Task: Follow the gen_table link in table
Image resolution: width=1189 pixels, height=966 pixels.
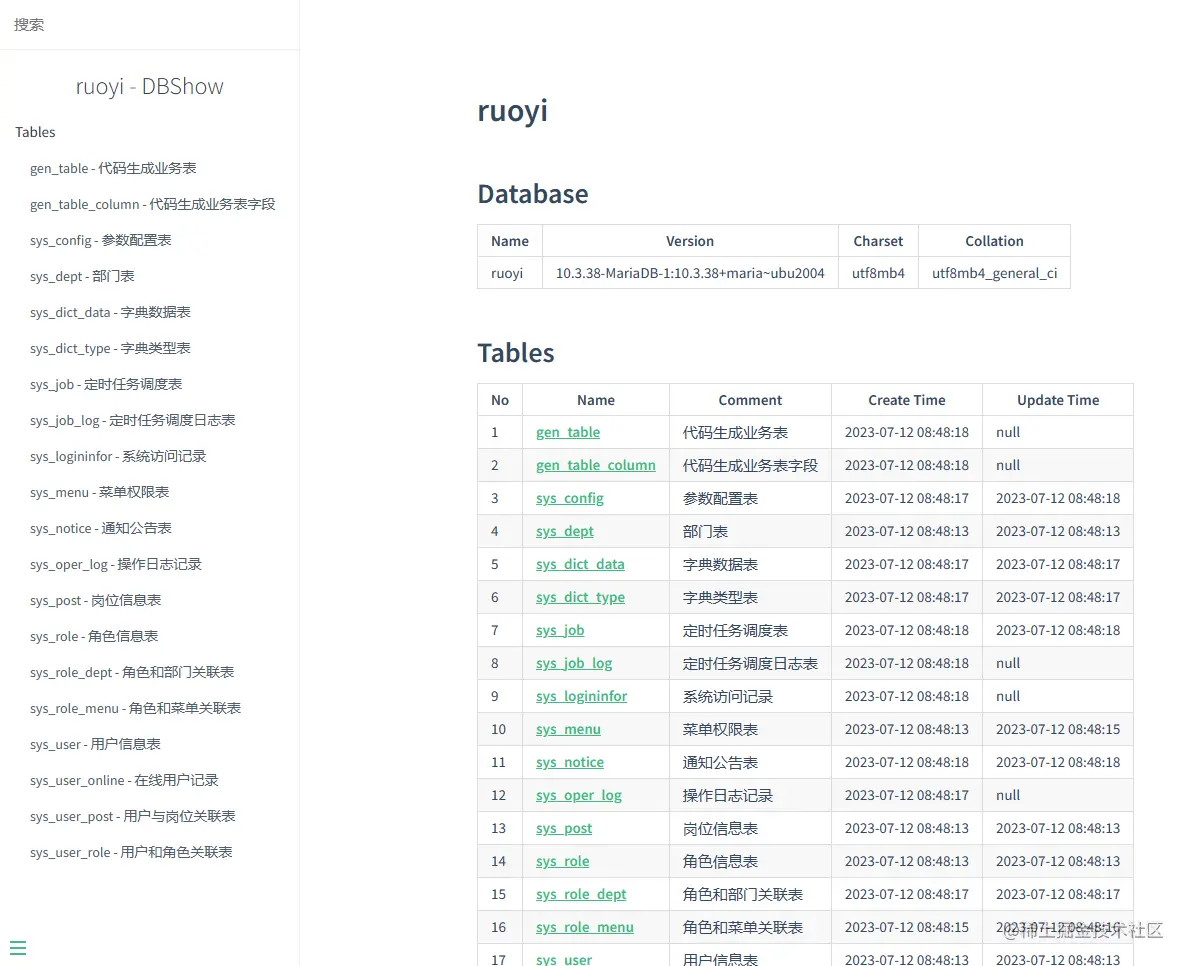Action: (x=567, y=432)
